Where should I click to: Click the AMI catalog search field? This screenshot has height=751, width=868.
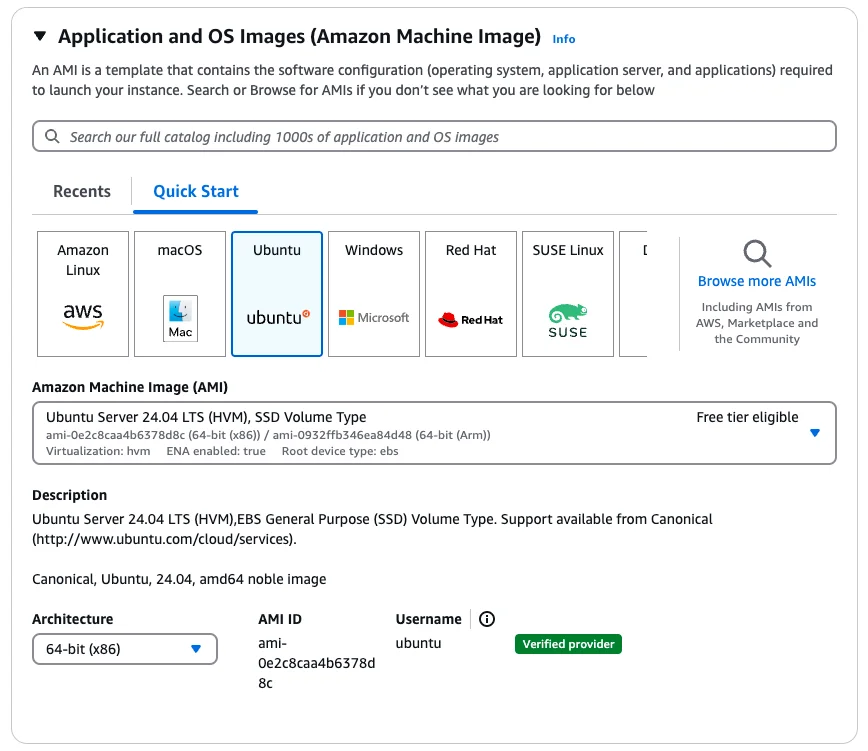pos(434,136)
